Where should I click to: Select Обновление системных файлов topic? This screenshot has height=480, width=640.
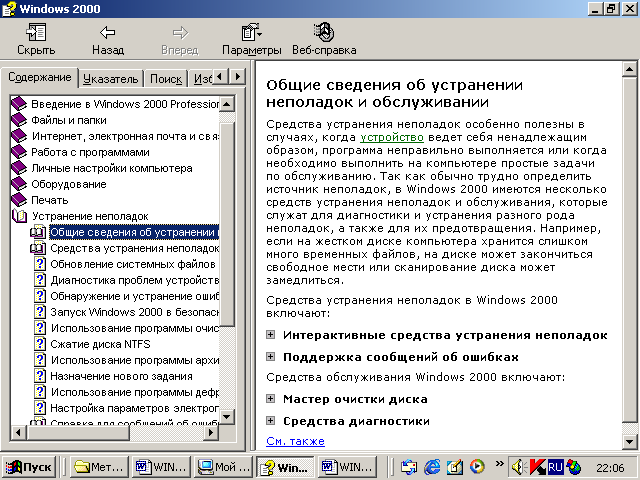click(x=133, y=264)
